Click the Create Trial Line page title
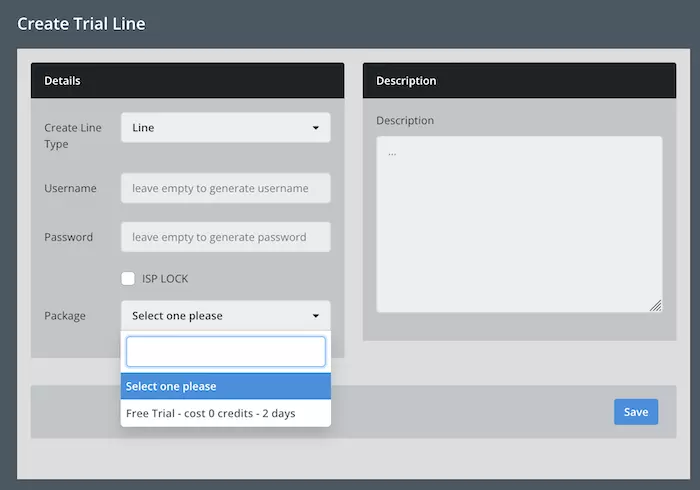700x490 pixels. (81, 23)
